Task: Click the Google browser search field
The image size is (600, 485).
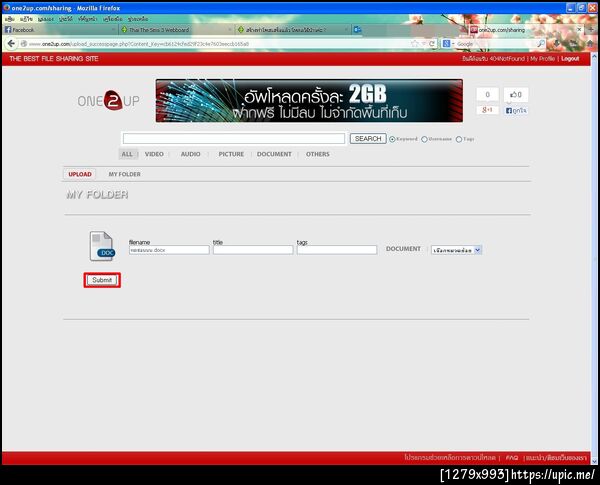Action: pos(496,44)
